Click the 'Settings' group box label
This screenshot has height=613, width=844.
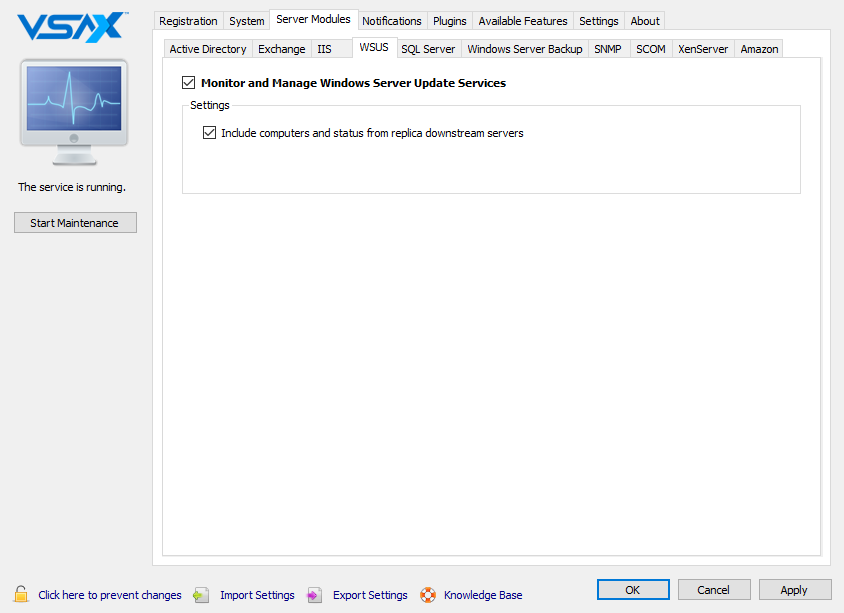tap(210, 105)
